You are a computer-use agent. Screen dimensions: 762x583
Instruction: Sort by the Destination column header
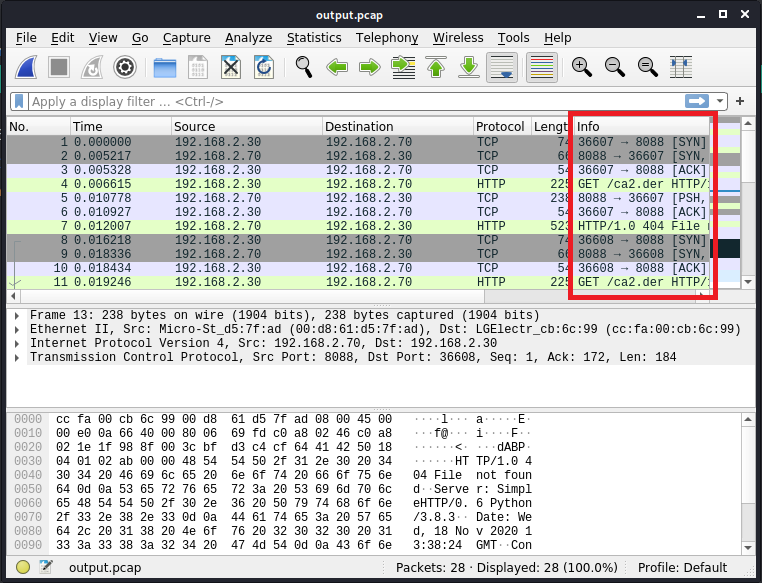[398, 126]
